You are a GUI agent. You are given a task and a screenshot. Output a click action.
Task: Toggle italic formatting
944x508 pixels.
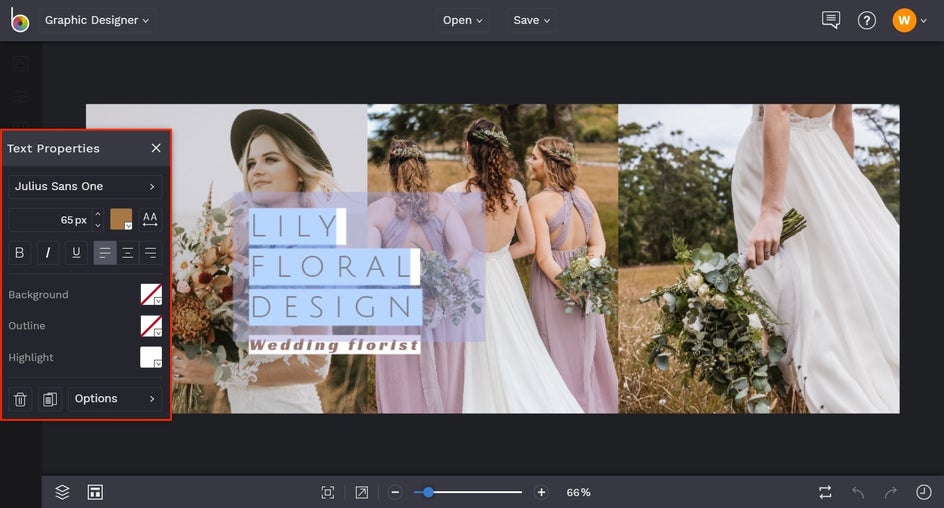point(48,253)
